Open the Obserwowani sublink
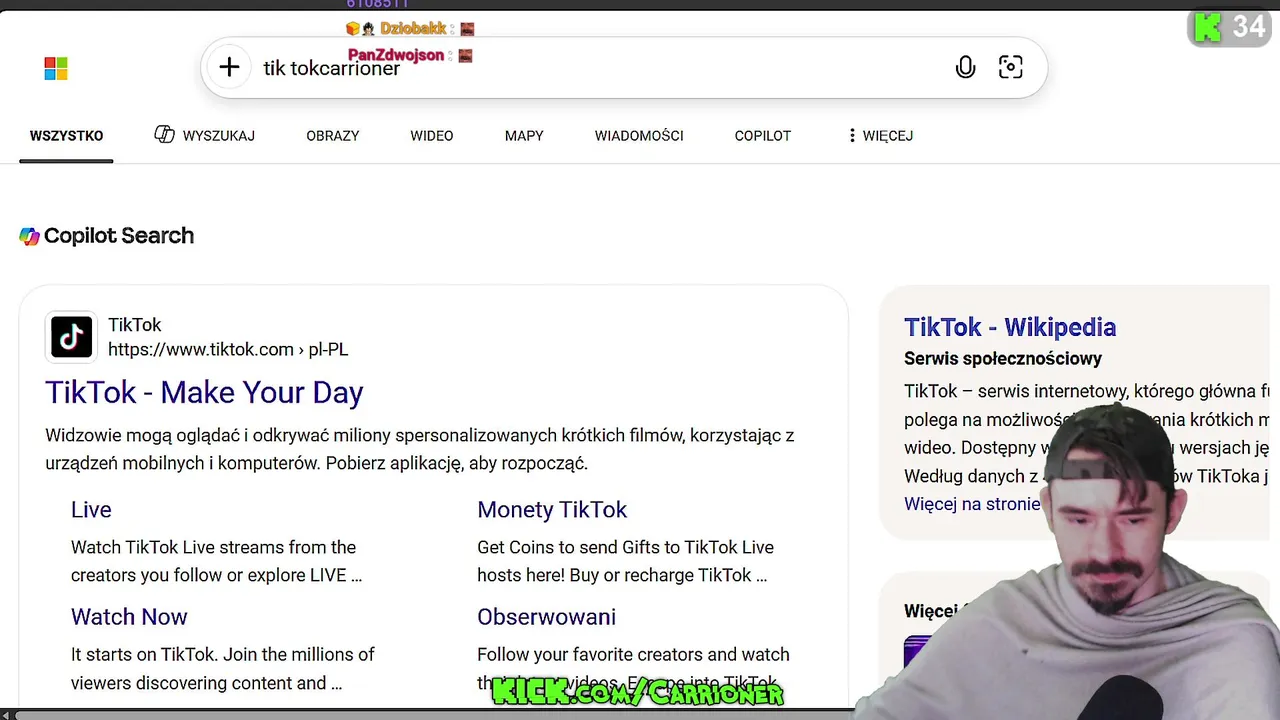 [546, 617]
